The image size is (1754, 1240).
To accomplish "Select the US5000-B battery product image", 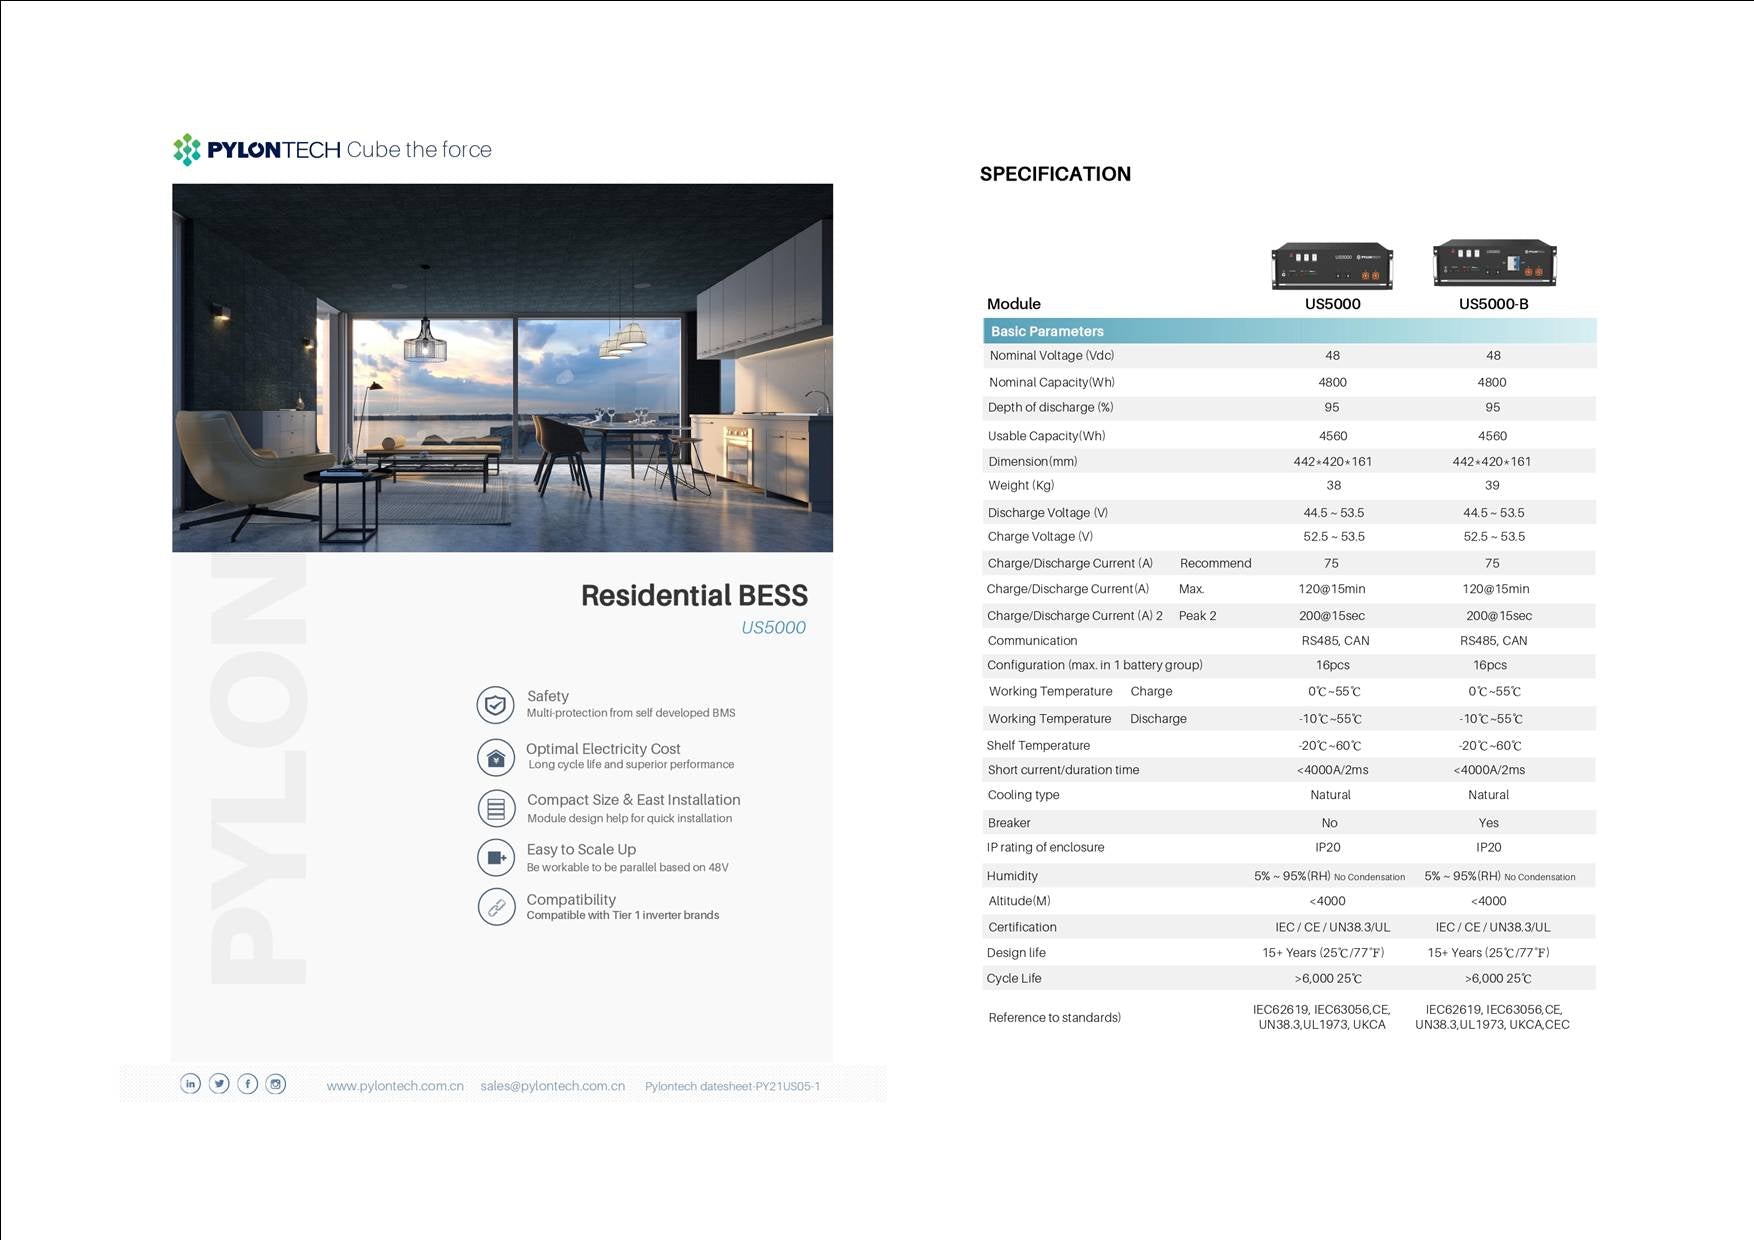I will click(x=1494, y=264).
